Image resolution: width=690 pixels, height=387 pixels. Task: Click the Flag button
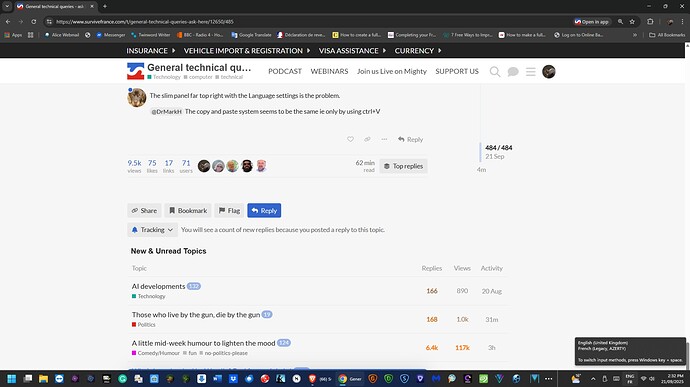point(229,210)
